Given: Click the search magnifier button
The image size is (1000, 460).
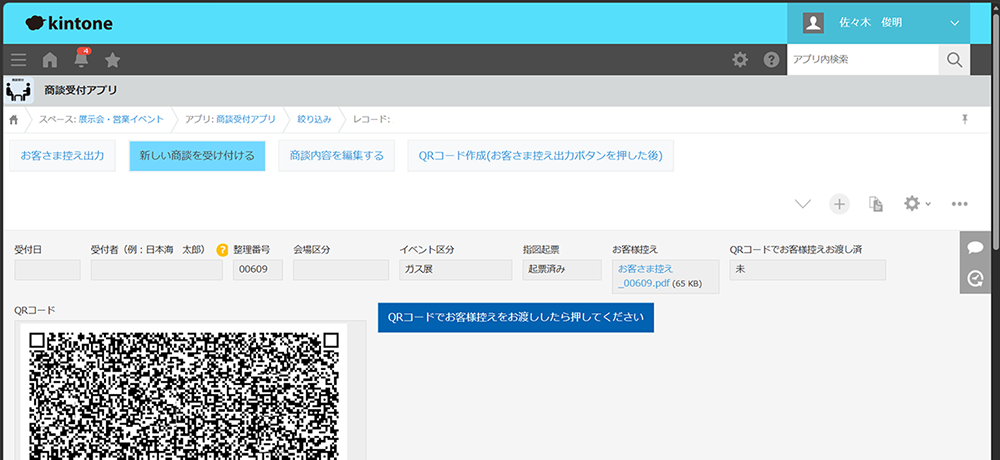Looking at the screenshot, I should (954, 60).
